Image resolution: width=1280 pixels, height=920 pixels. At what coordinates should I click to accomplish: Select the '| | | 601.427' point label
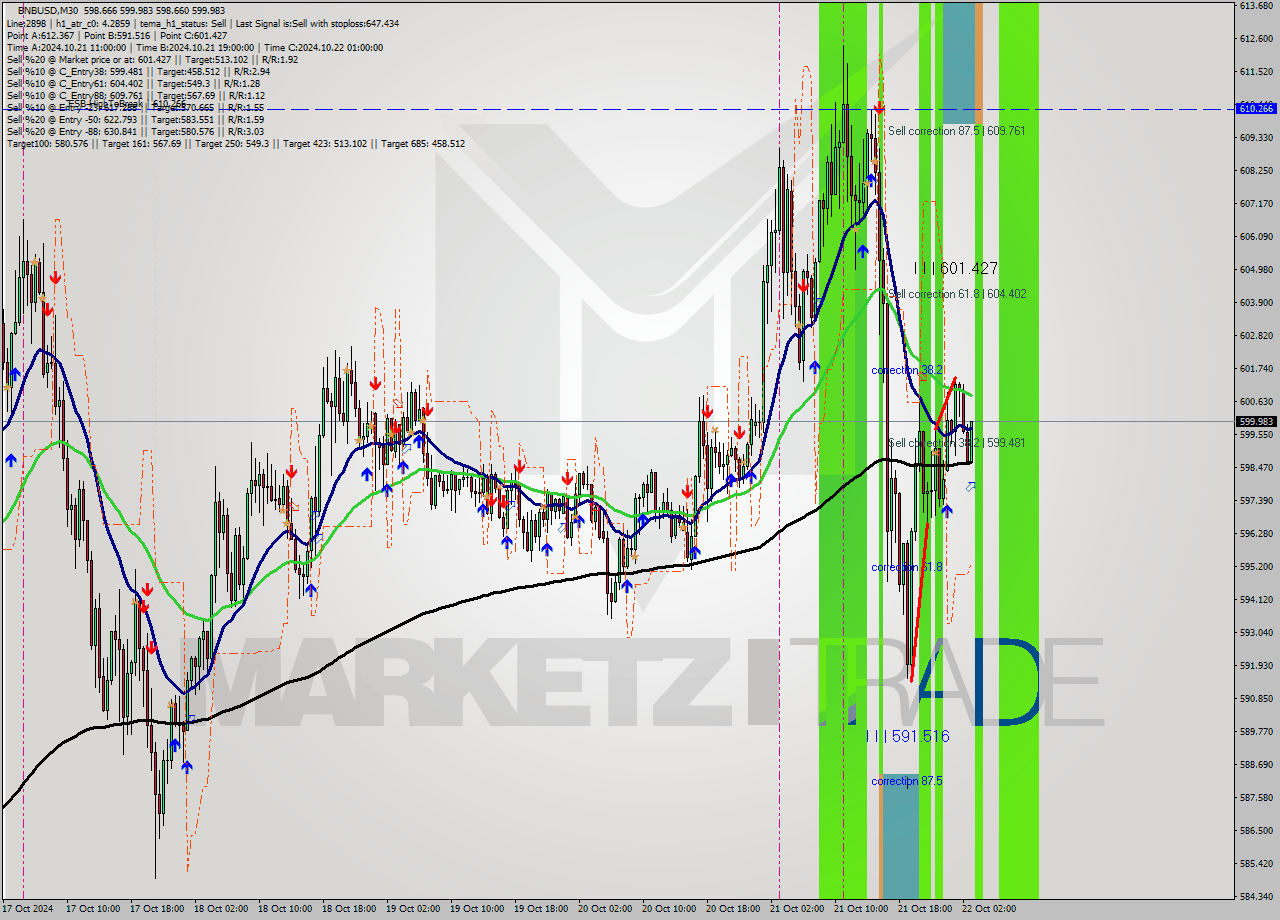(x=956, y=268)
